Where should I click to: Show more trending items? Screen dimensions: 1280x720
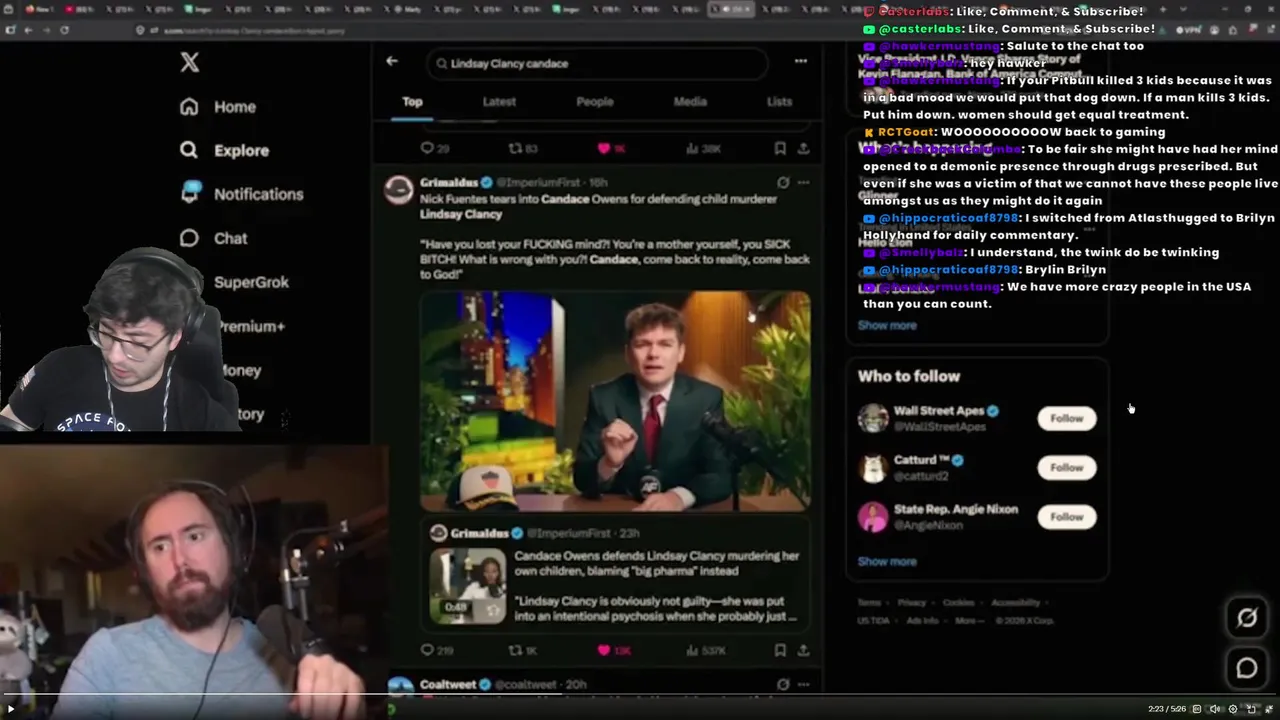(x=887, y=325)
